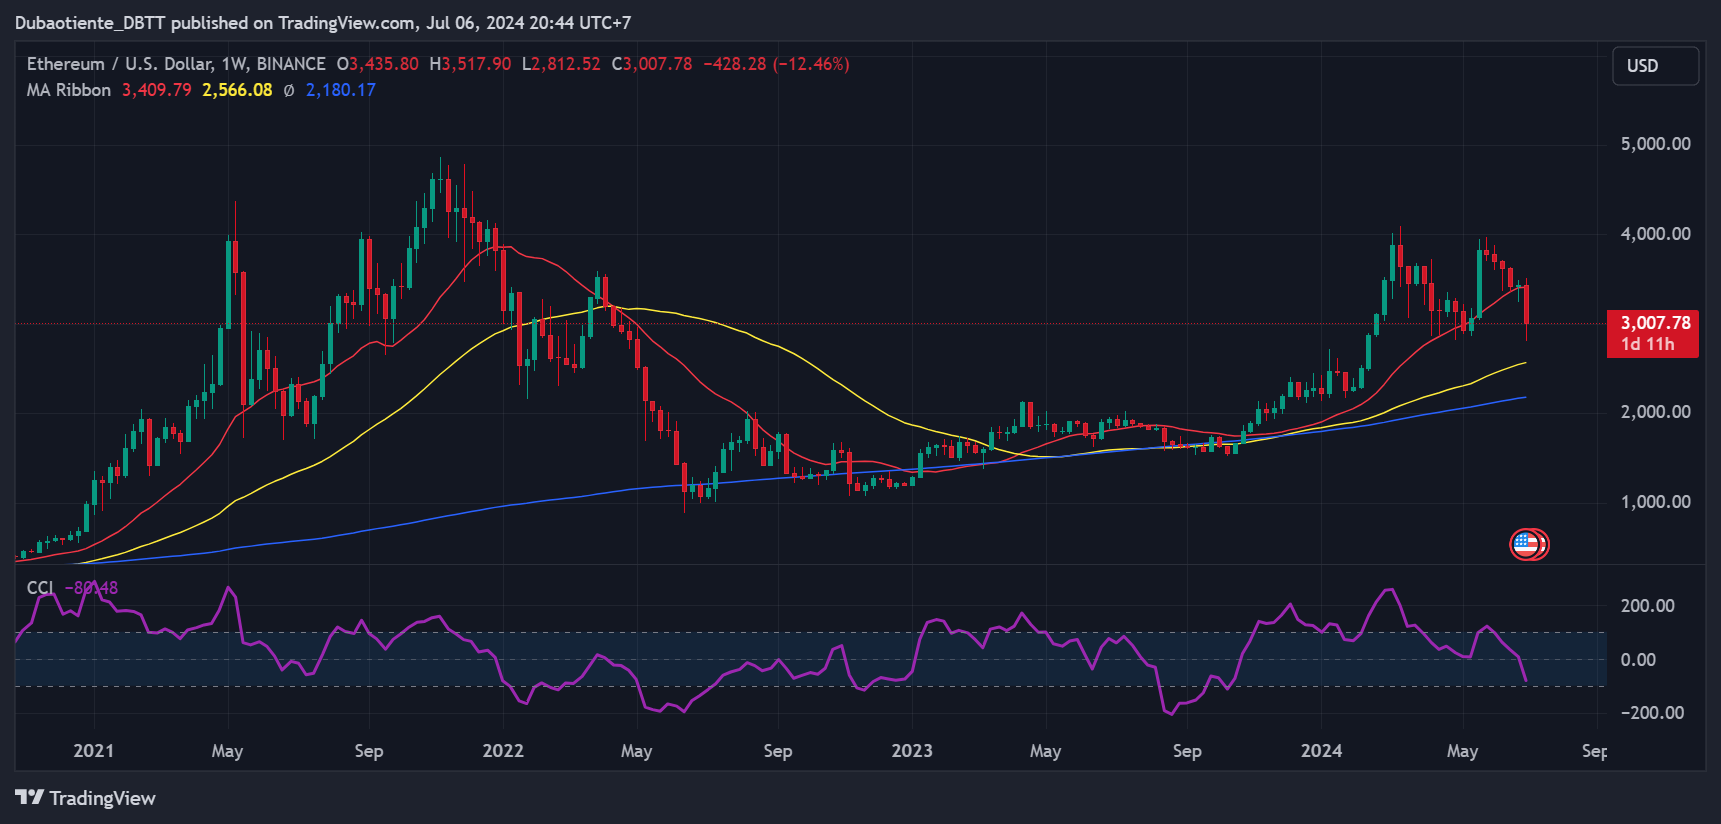
Task: Click the 2,000.00 price axis label
Action: tap(1655, 412)
